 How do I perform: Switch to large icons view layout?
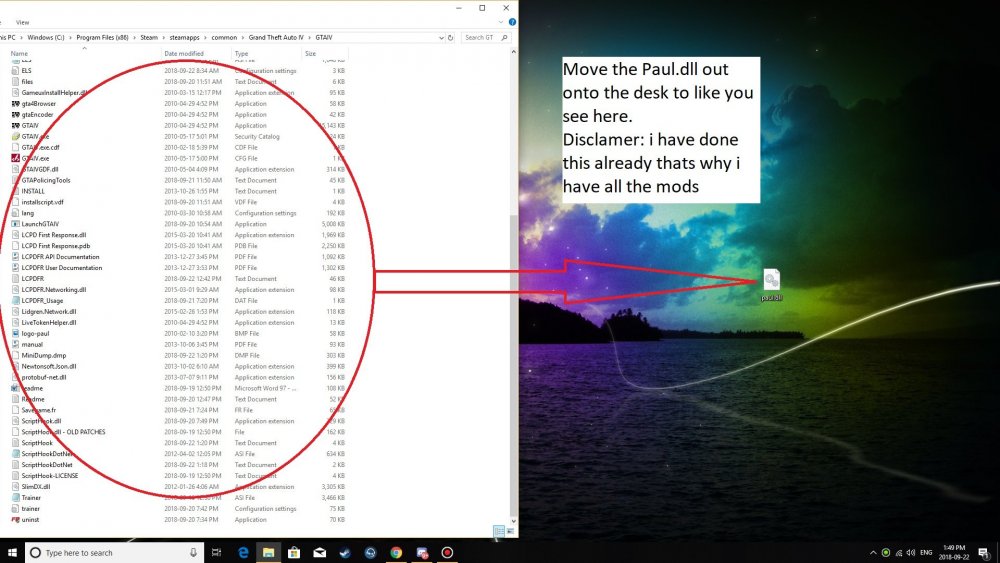510,531
